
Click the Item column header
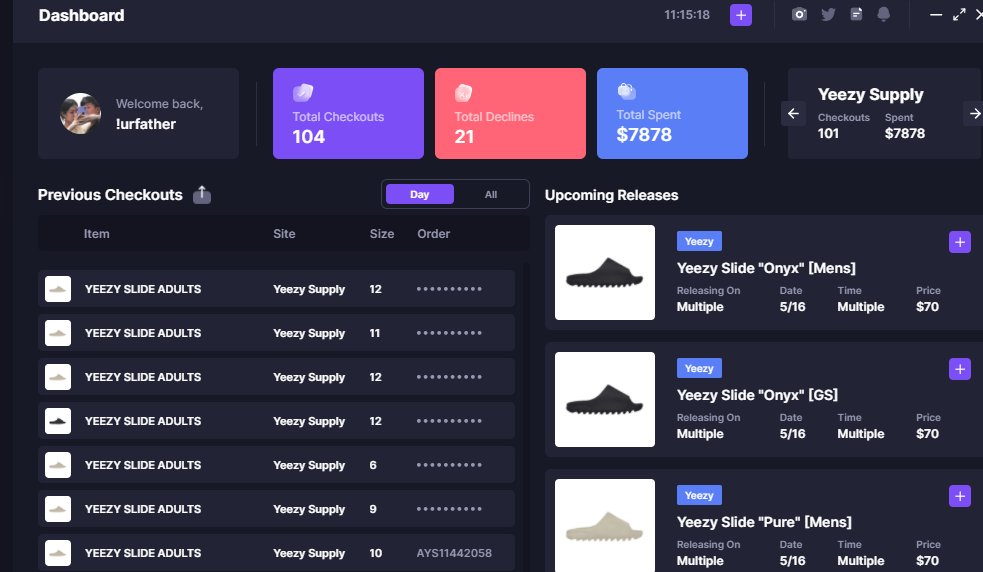(97, 233)
